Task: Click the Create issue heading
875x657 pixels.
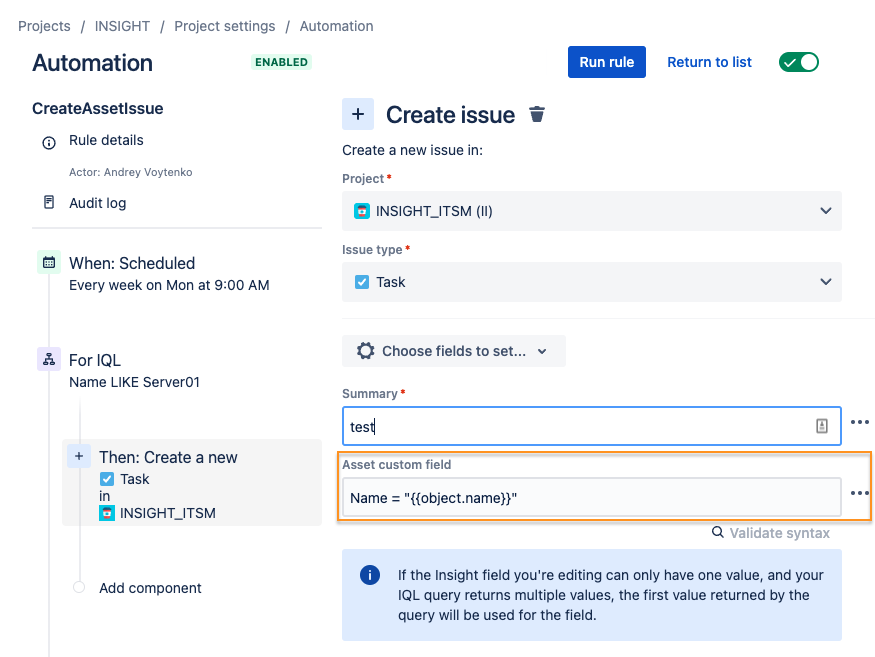Action: click(x=450, y=114)
